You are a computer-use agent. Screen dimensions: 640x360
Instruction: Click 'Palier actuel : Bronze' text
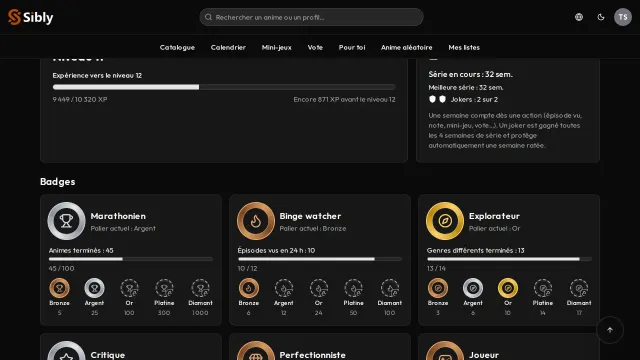(x=313, y=229)
